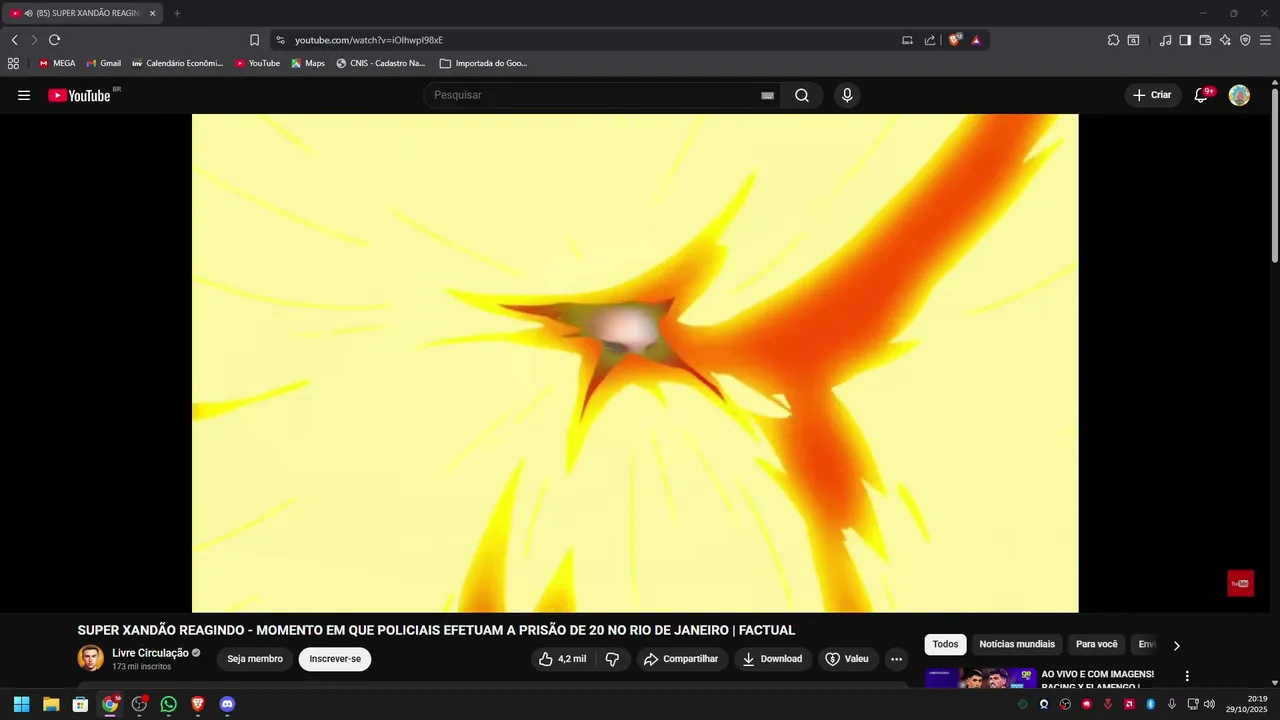Image resolution: width=1280 pixels, height=720 pixels.
Task: Click the Bluetooth tray icon
Action: click(x=1151, y=704)
